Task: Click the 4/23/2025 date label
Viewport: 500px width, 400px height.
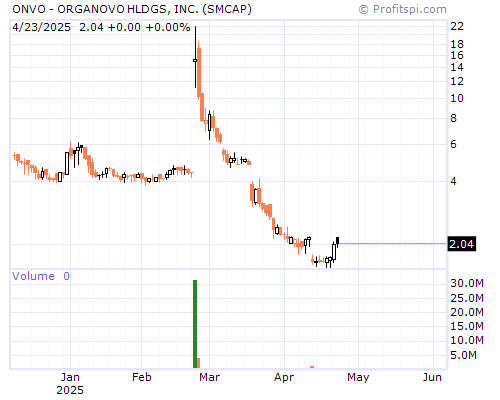Action: point(41,27)
